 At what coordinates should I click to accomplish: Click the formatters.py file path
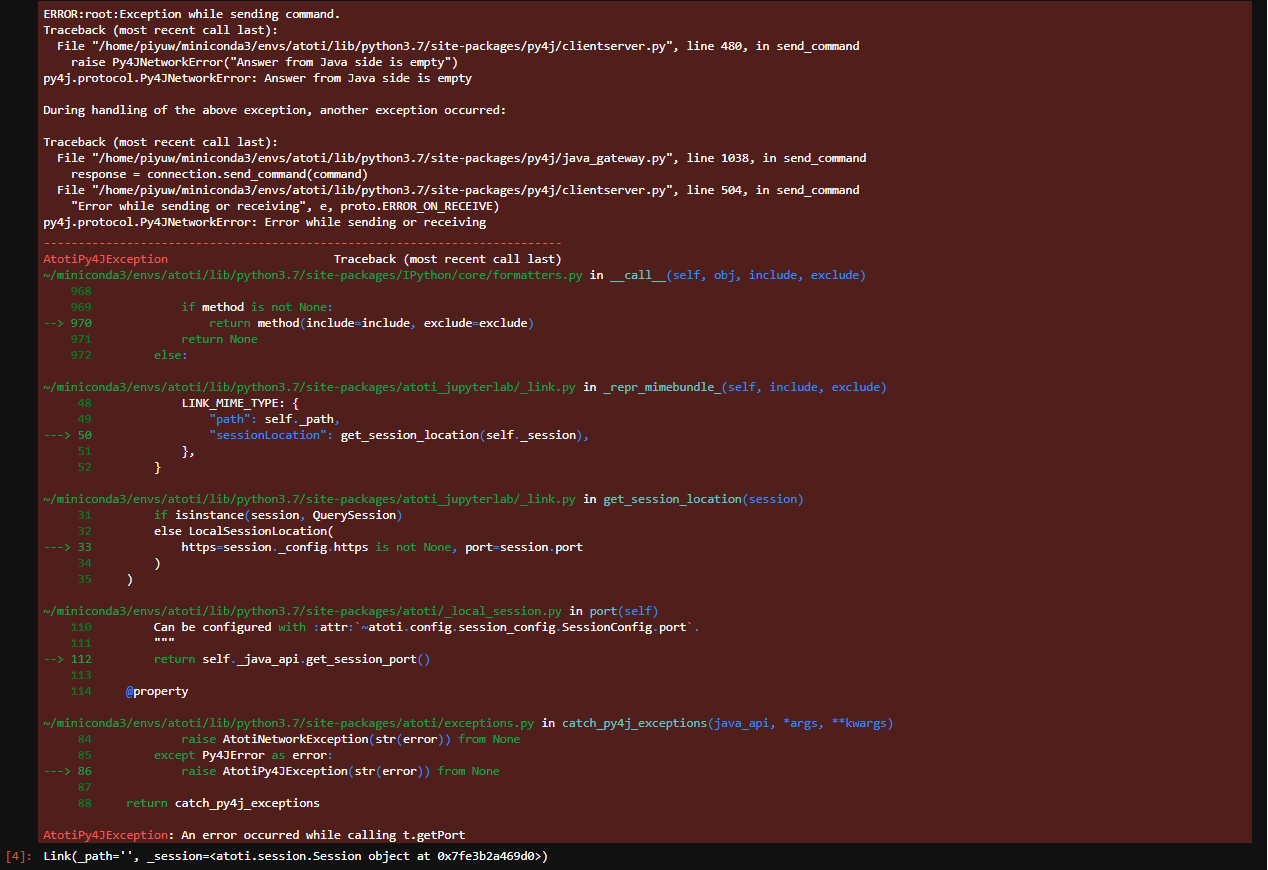310,274
